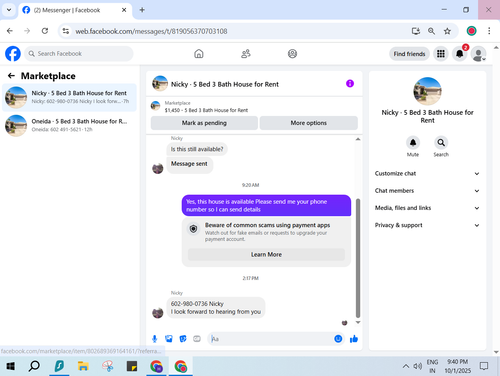Image resolution: width=500 pixels, height=376 pixels.
Task: Open new browser tab
Action: (142, 10)
